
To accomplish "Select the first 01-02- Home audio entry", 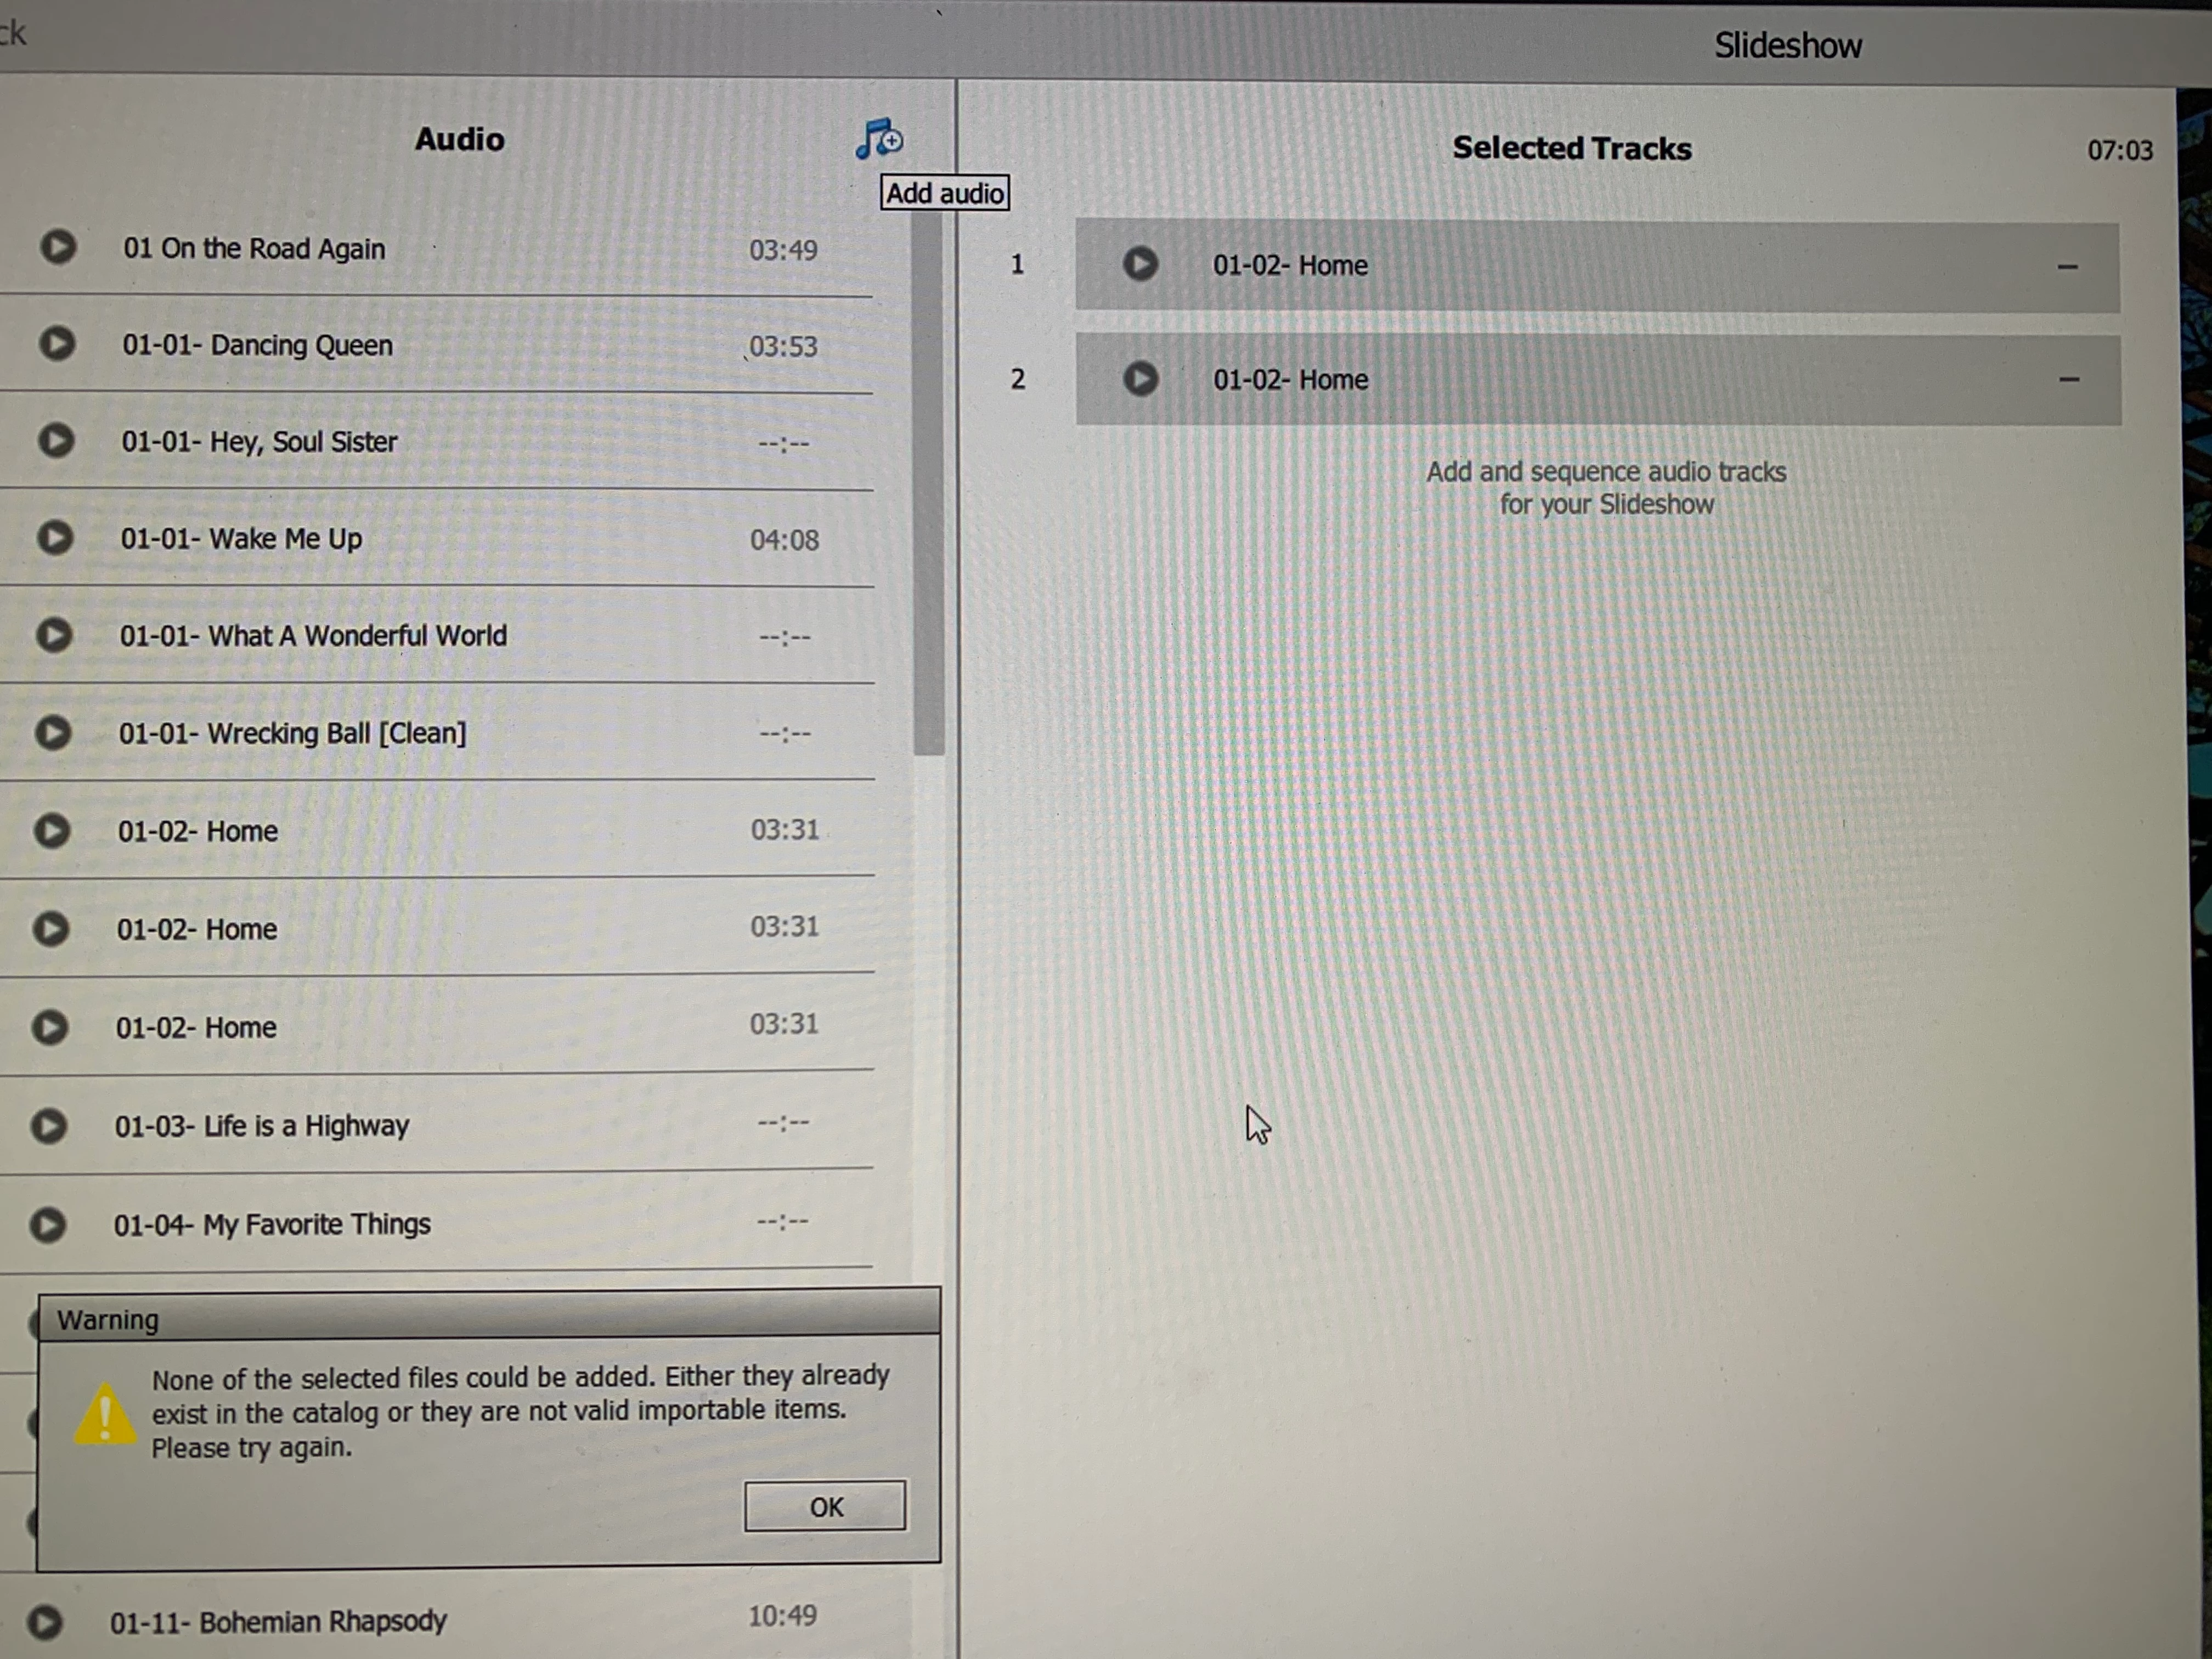I will click(197, 831).
